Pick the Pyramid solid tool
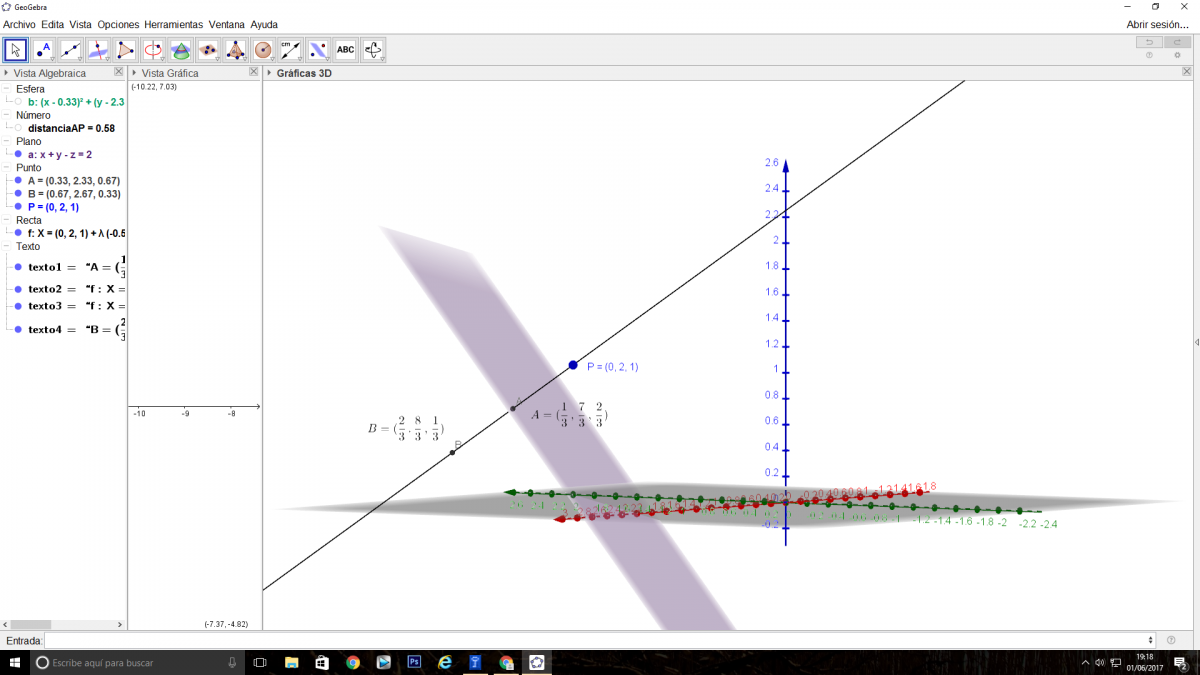Viewport: 1200px width, 675px height. coord(236,49)
